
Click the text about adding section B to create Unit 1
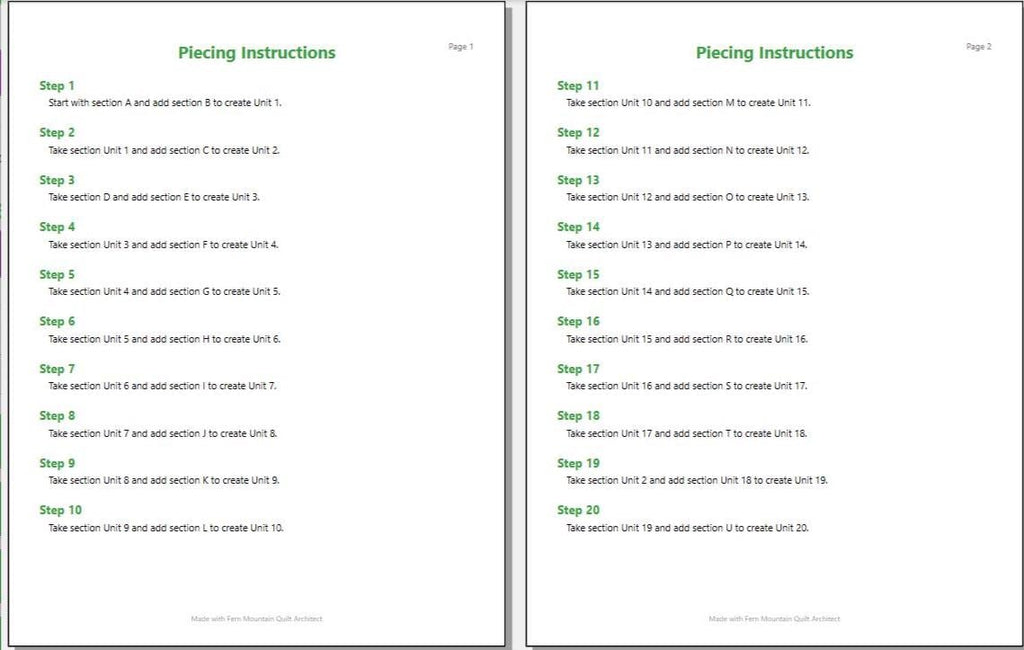click(165, 103)
